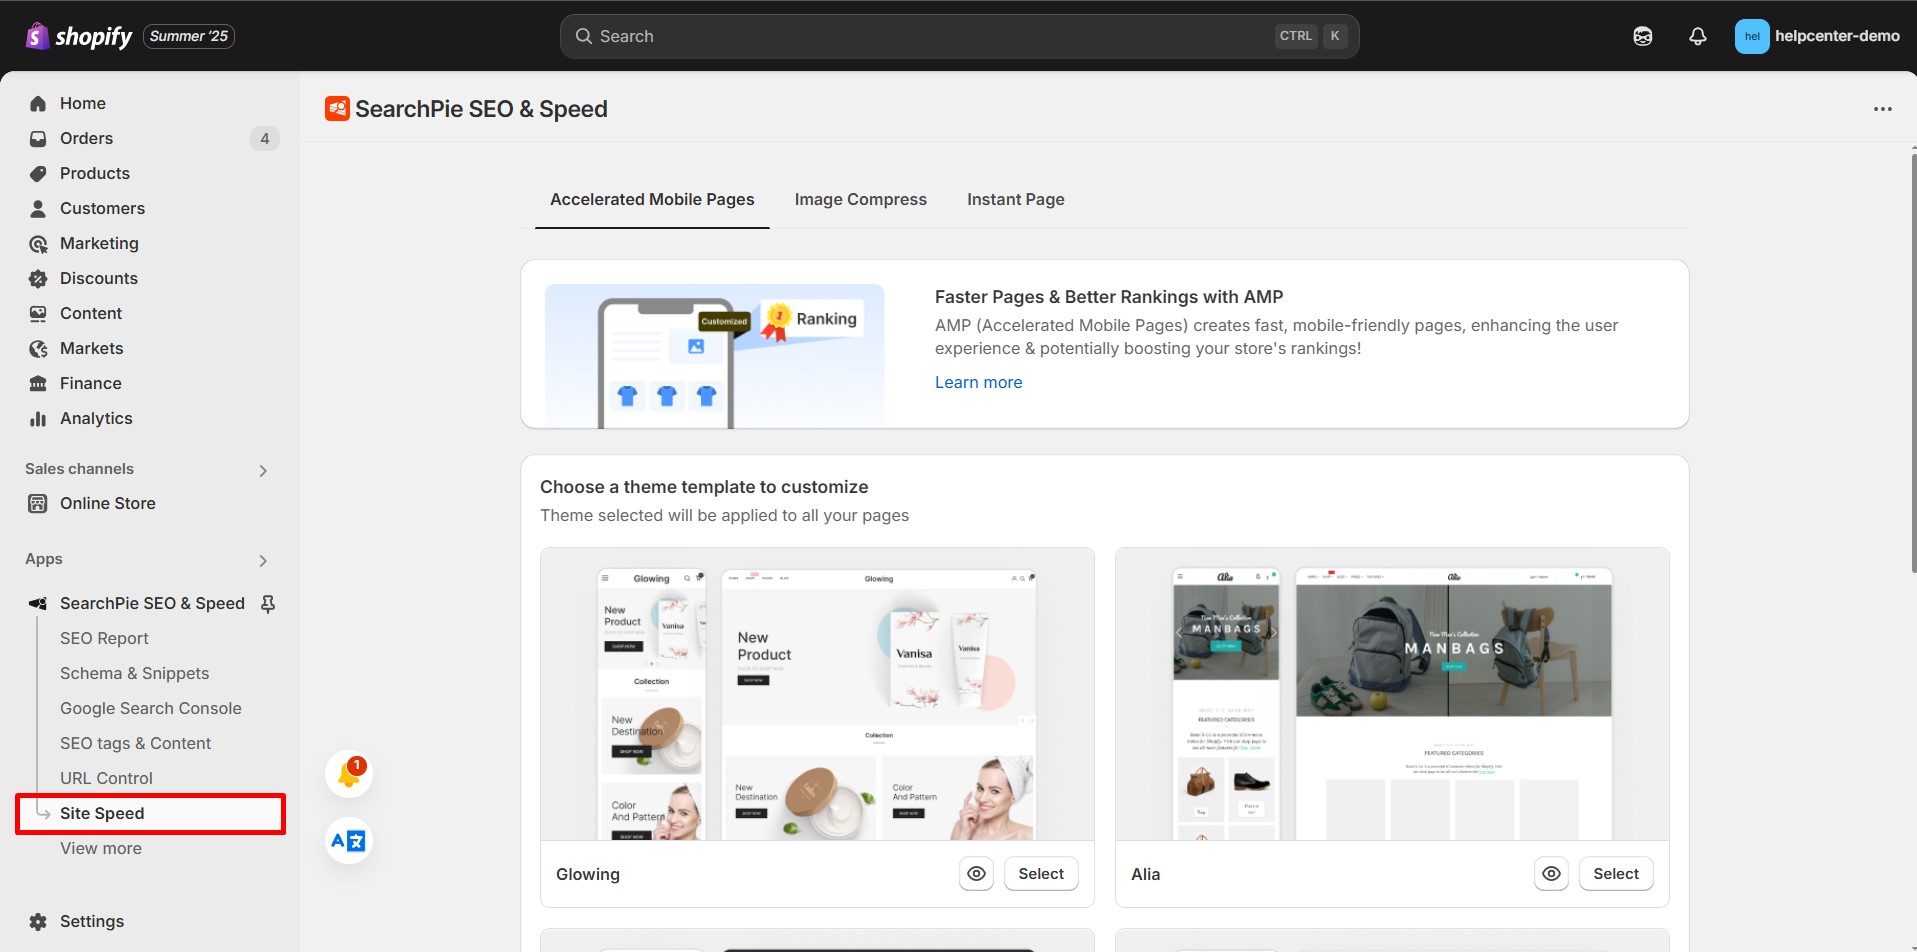The image size is (1917, 952).
Task: Click the Learn more link about AMP
Action: pyautogui.click(x=978, y=382)
